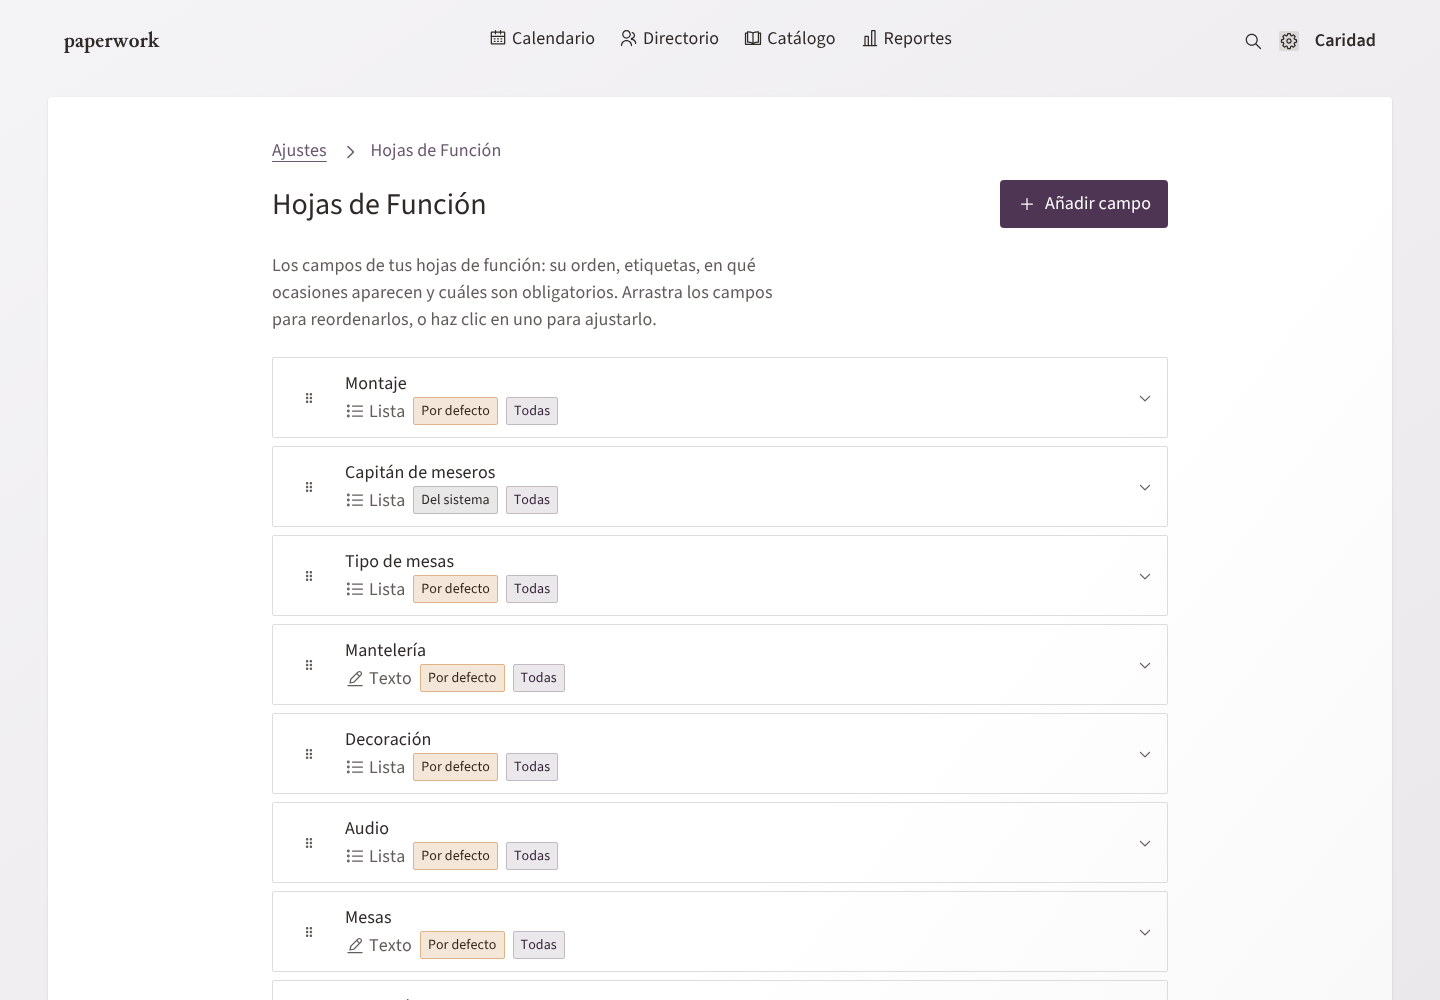Image resolution: width=1440 pixels, height=1000 pixels.
Task: Expand the Decoración field
Action: point(1145,754)
